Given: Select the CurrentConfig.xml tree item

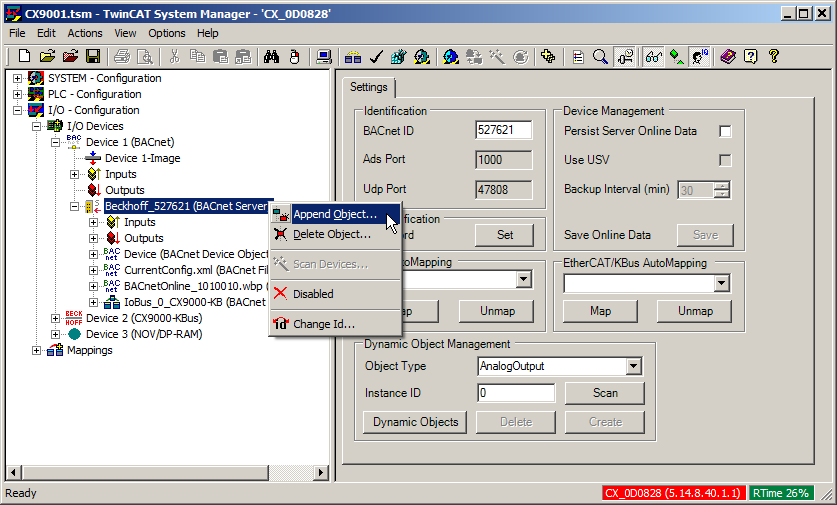Looking at the screenshot, I should 195,271.
